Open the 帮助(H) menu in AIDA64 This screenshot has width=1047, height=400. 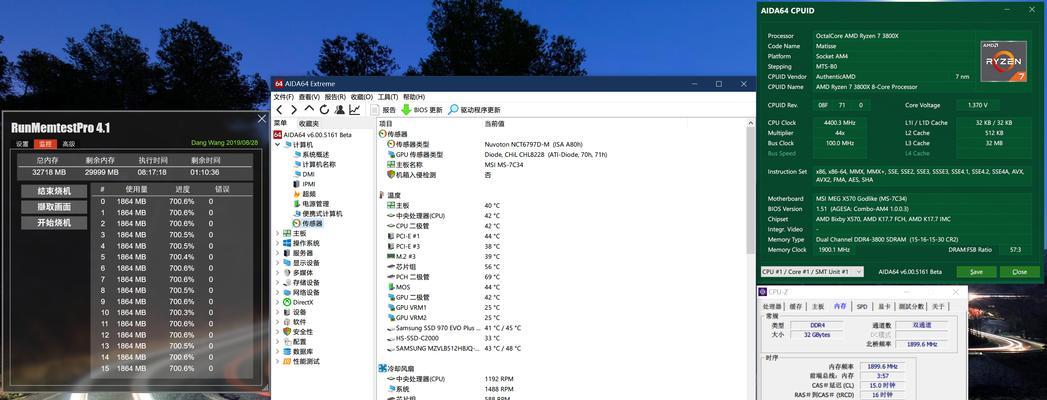tap(414, 97)
